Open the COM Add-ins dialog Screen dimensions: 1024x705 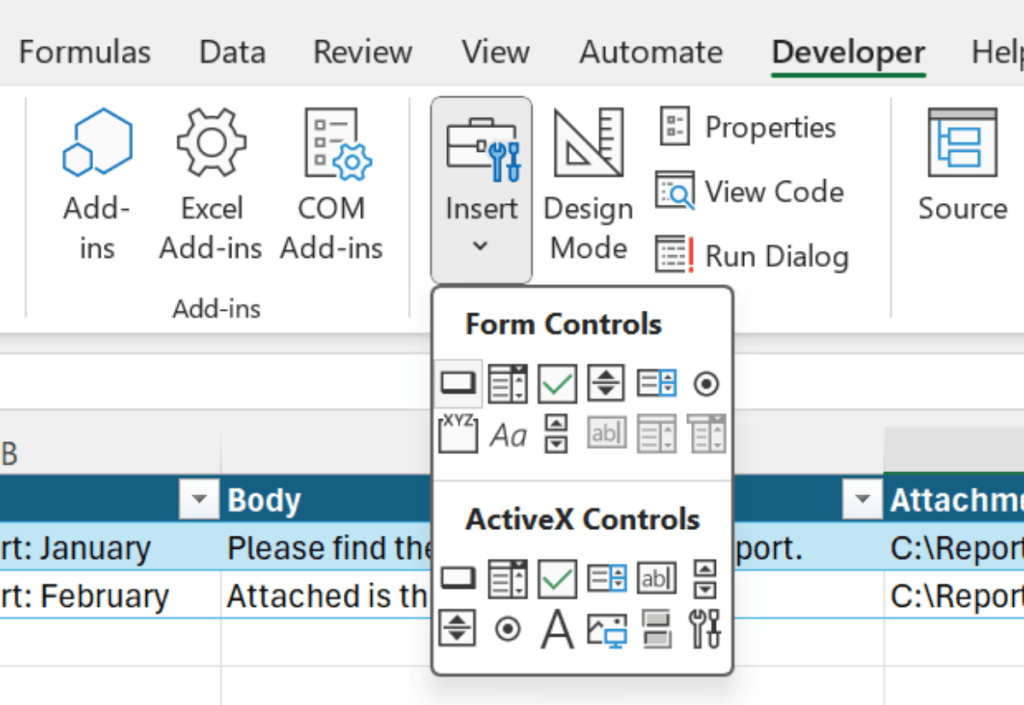[x=332, y=184]
